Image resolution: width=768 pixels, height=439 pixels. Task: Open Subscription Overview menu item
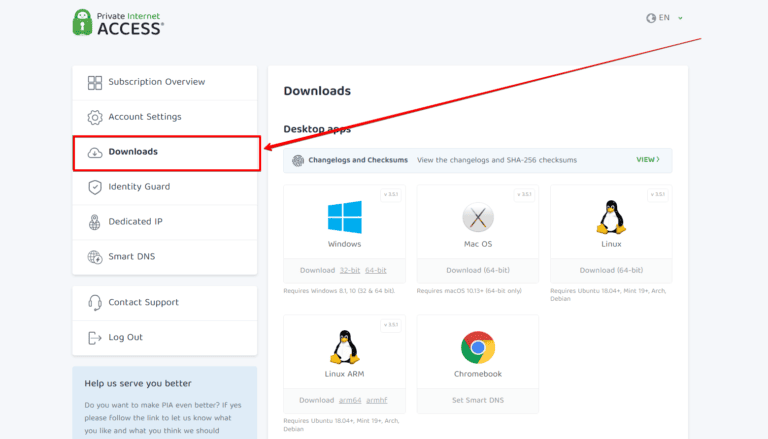click(165, 82)
